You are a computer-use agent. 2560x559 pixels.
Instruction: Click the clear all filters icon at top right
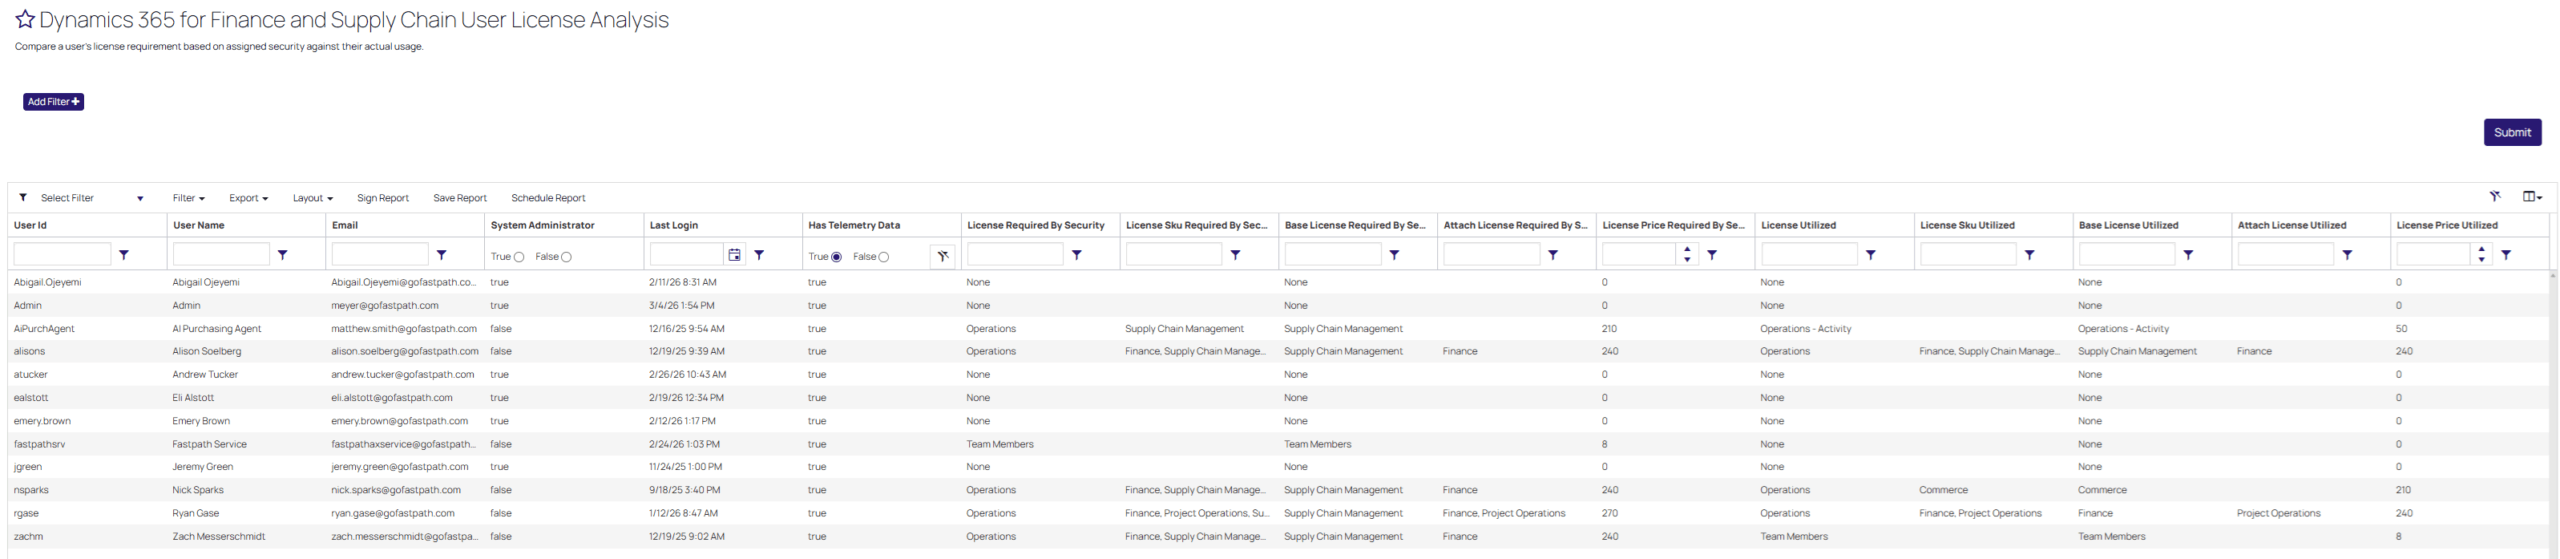pos(2495,197)
